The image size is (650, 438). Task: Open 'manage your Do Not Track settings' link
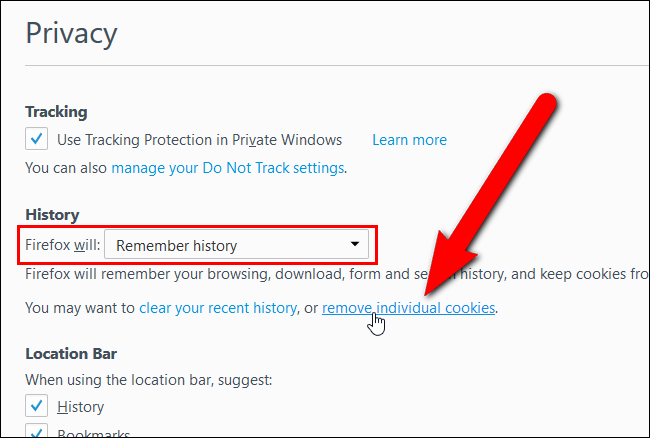(227, 167)
